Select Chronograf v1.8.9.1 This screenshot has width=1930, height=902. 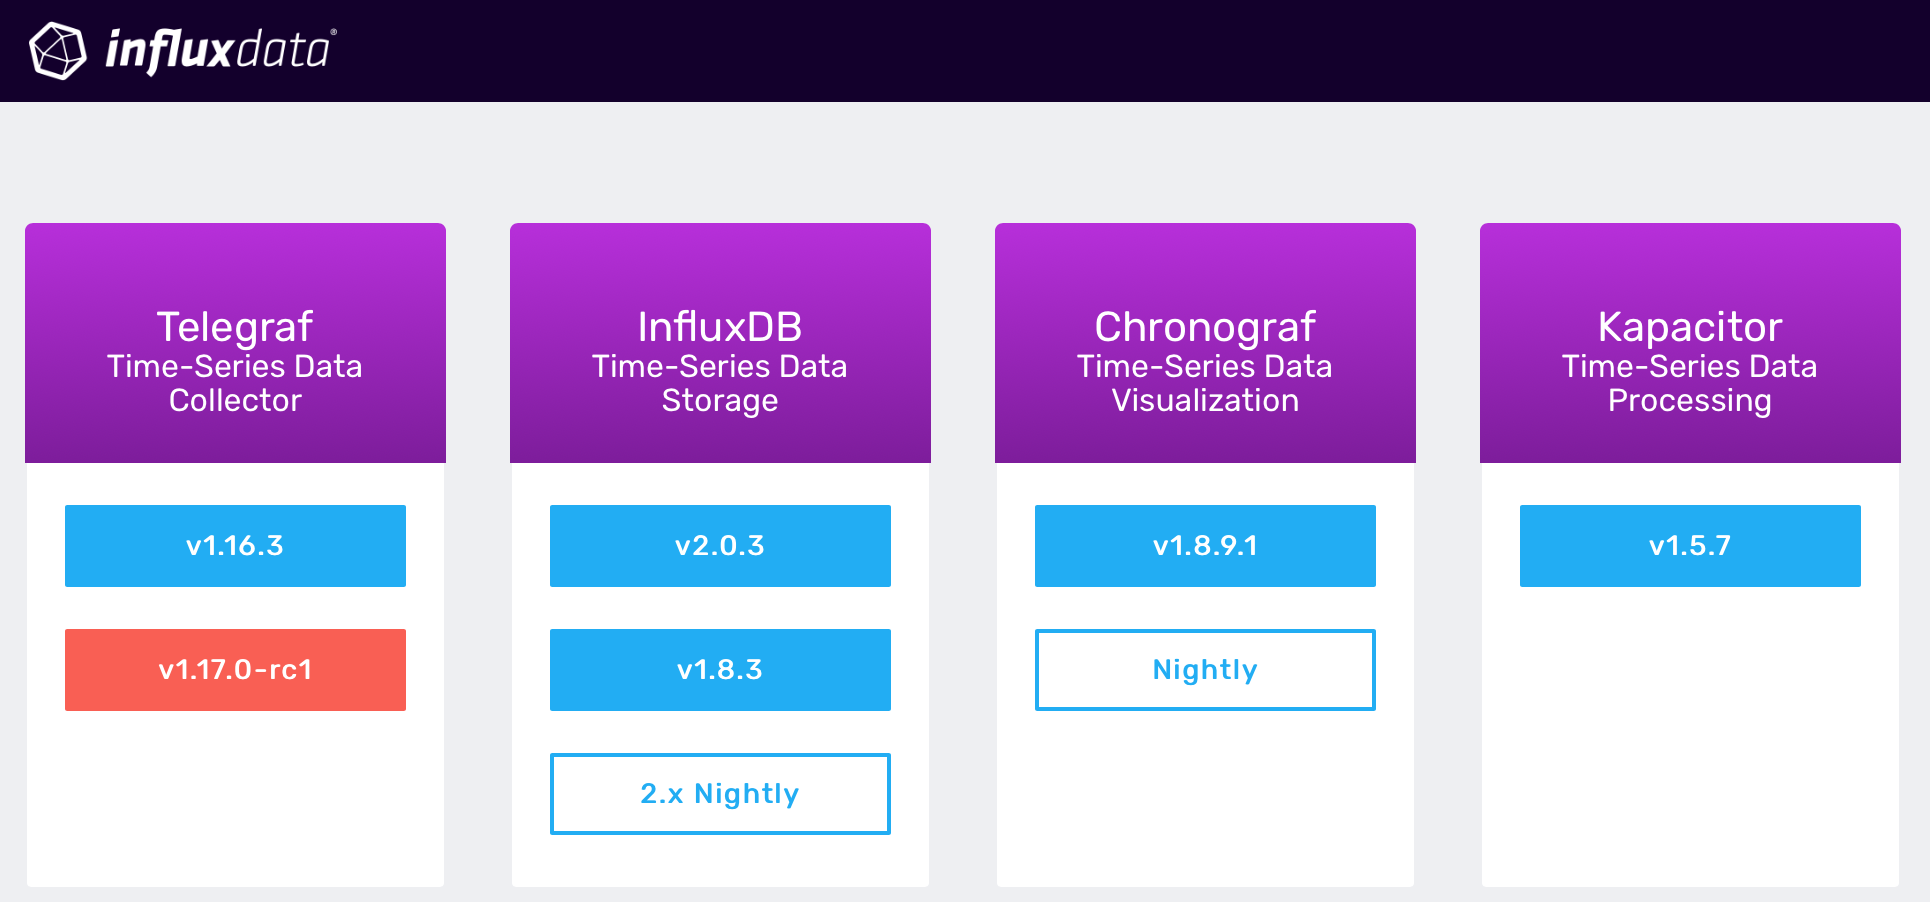(1205, 546)
